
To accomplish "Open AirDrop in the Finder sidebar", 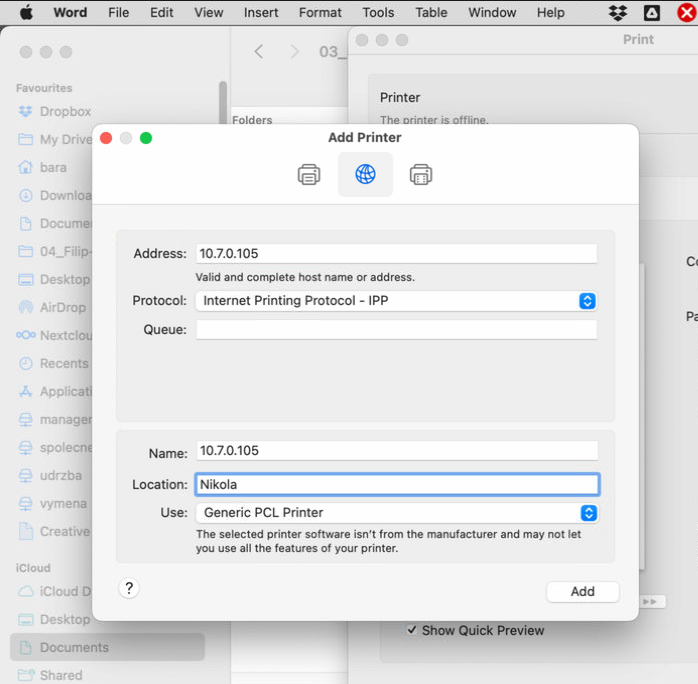I will (62, 308).
